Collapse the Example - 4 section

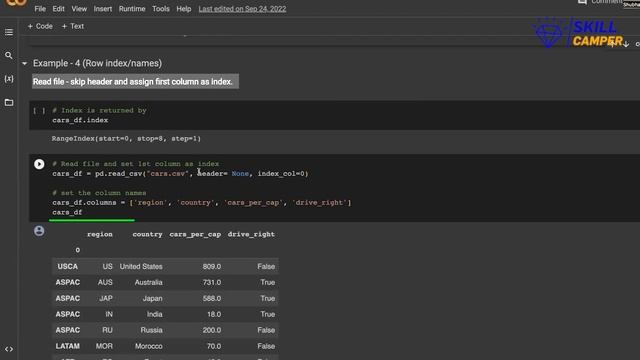[24, 64]
